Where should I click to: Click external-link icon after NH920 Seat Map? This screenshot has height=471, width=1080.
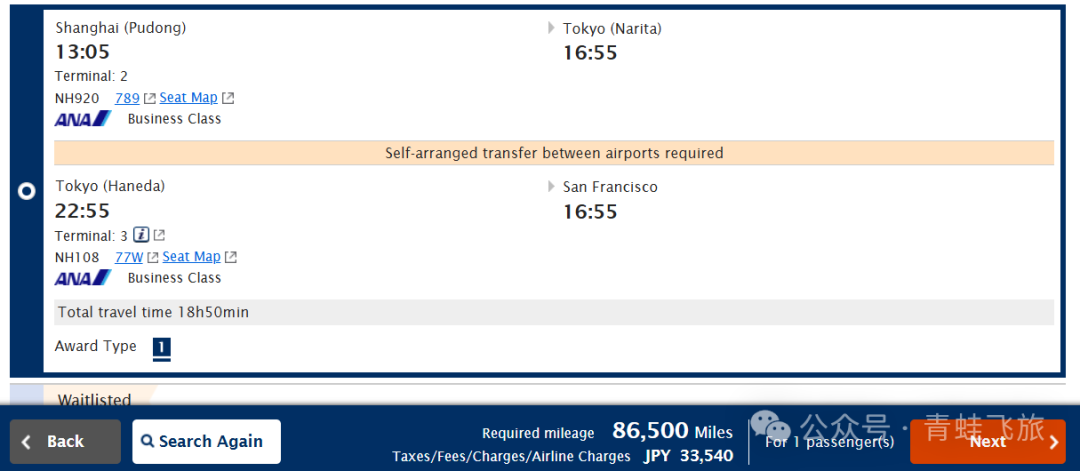228,98
